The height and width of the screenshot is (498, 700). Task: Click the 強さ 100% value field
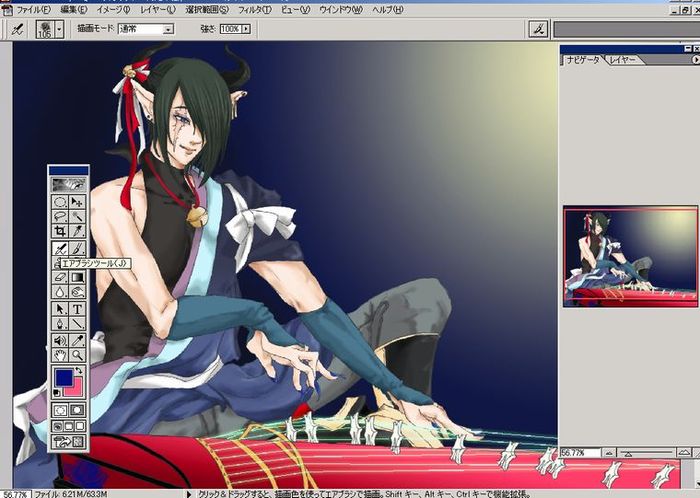pyautogui.click(x=230, y=29)
